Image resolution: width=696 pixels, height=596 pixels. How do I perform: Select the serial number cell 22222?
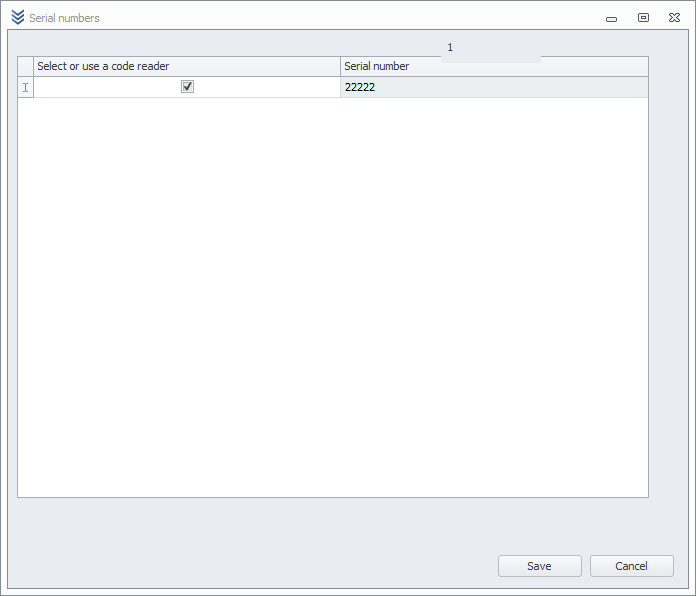(x=494, y=87)
